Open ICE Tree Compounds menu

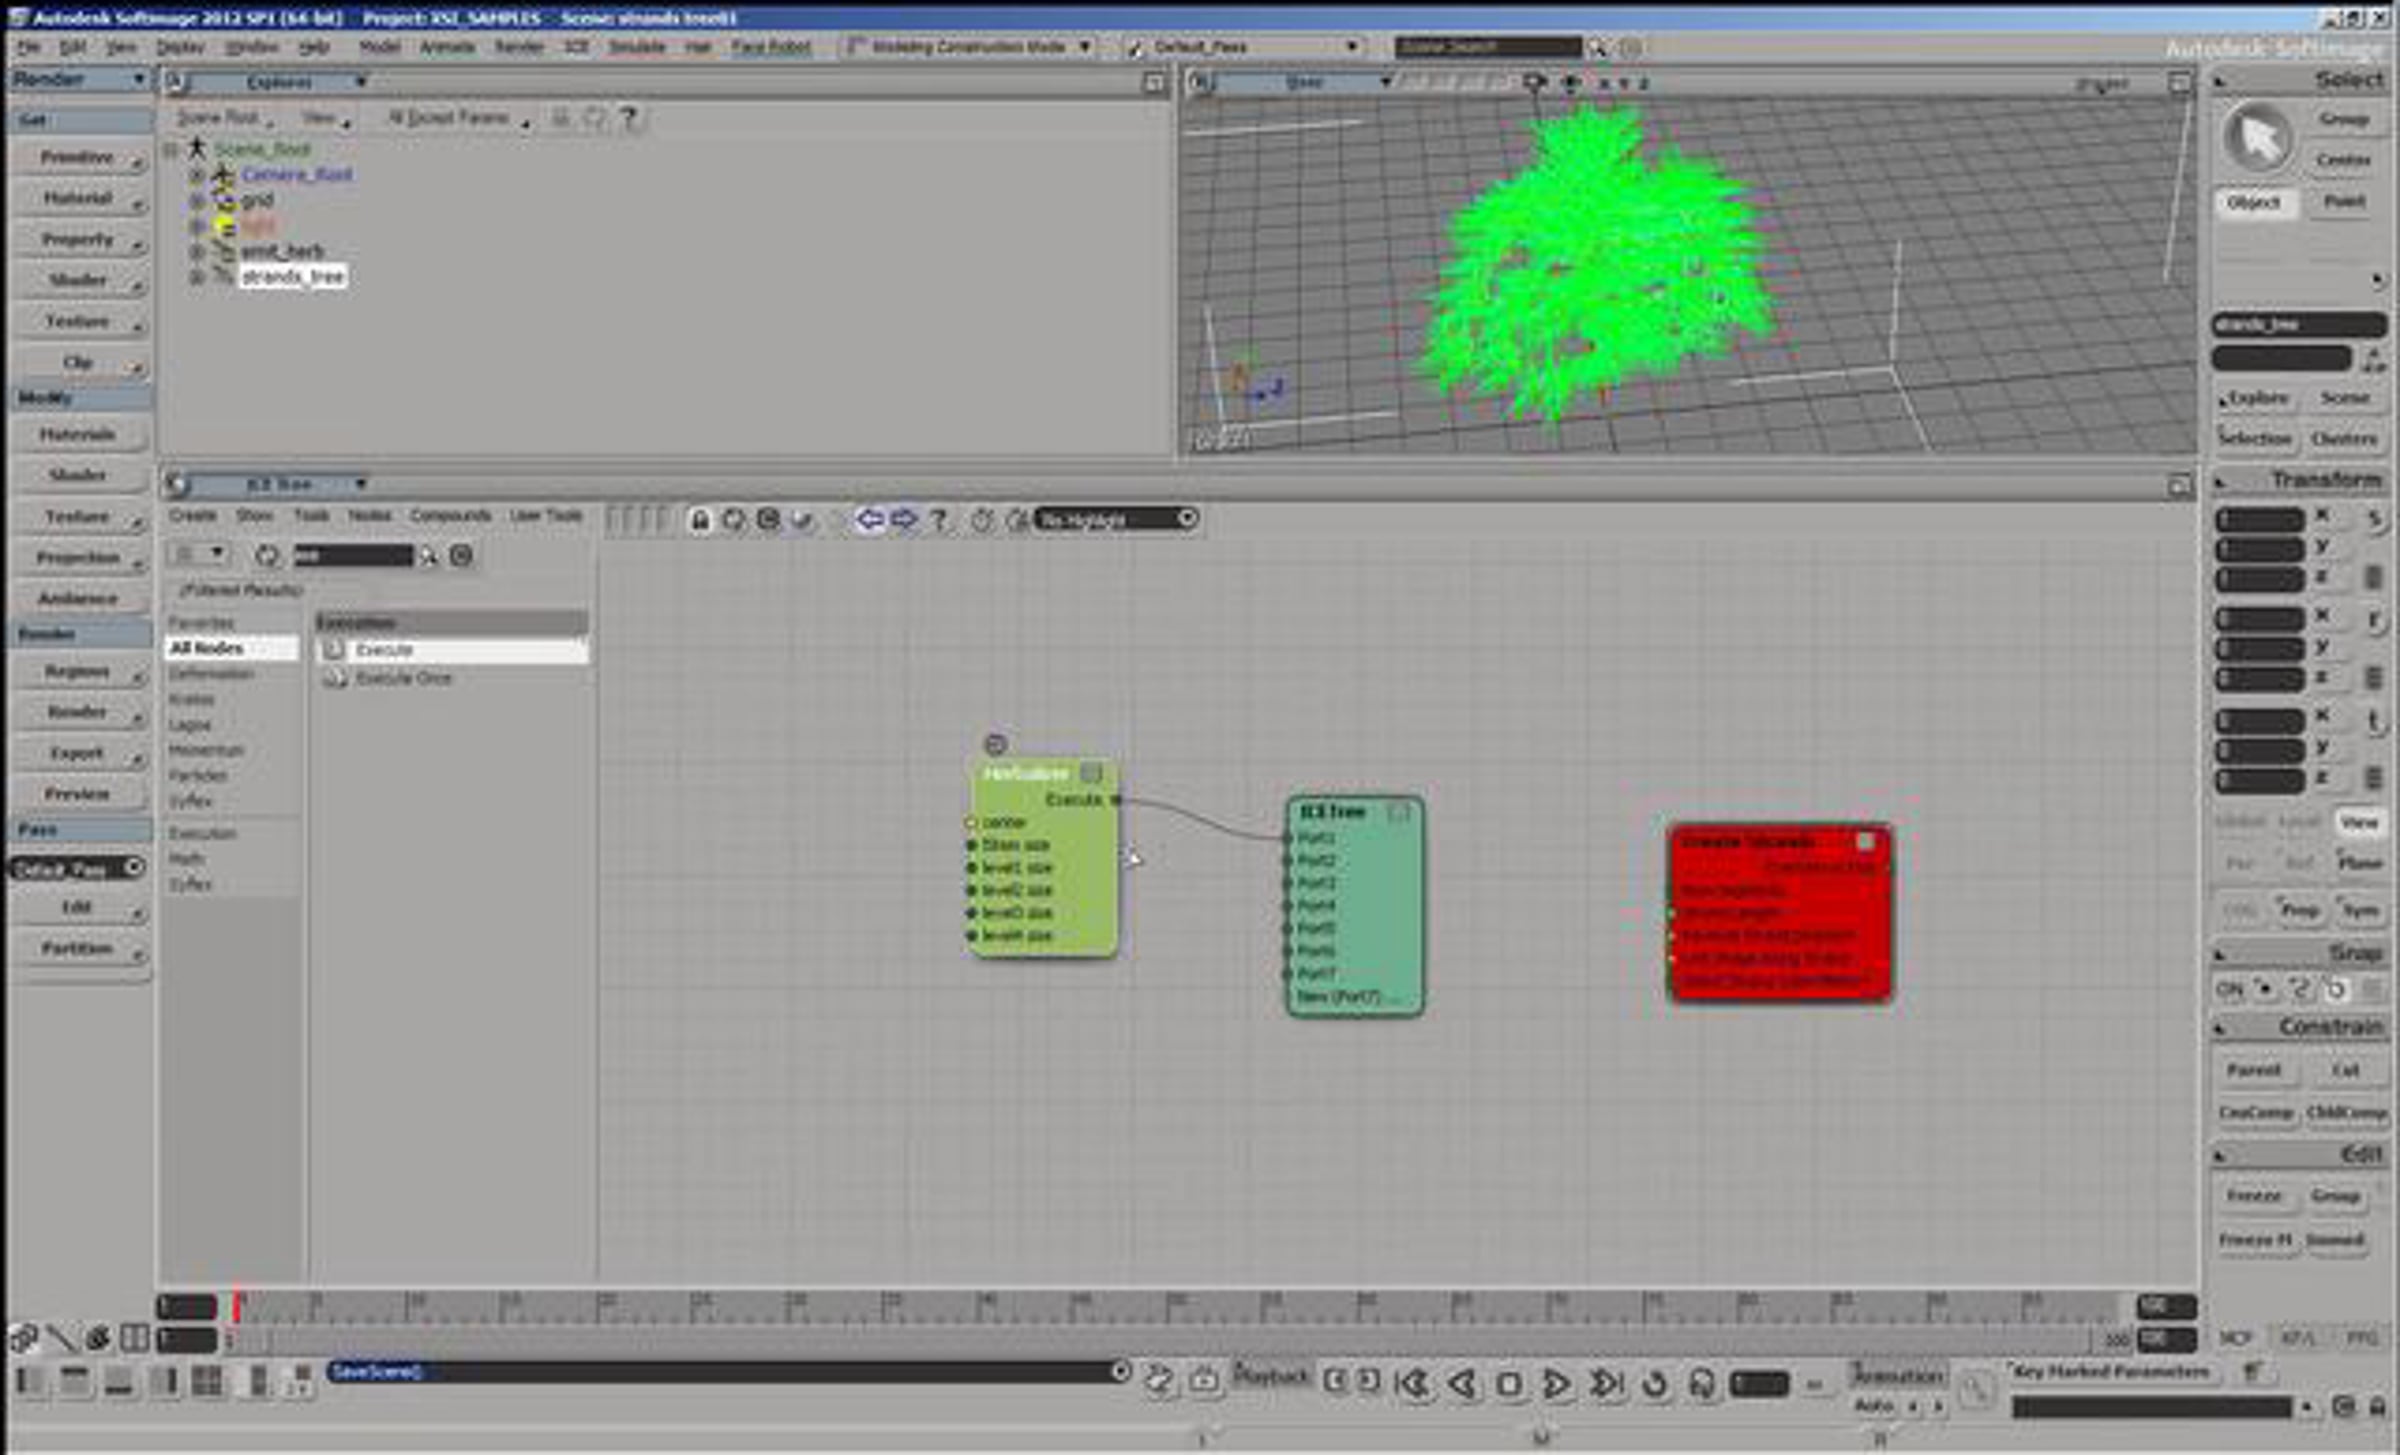click(x=451, y=516)
